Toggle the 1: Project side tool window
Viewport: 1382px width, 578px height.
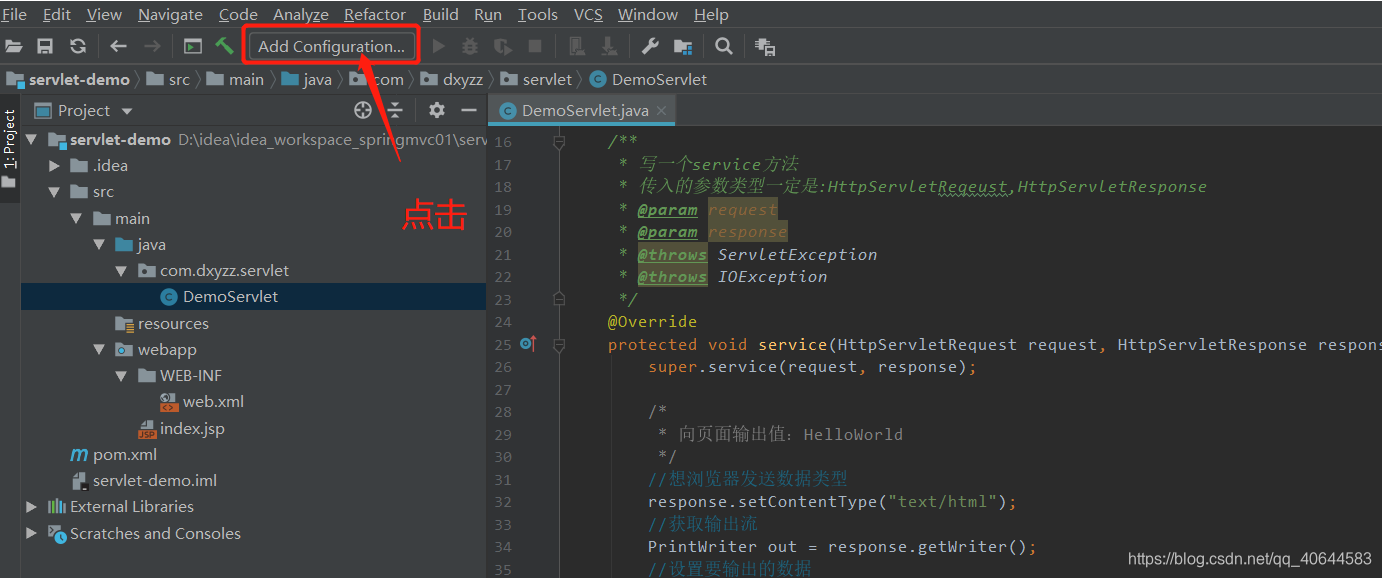coord(9,149)
